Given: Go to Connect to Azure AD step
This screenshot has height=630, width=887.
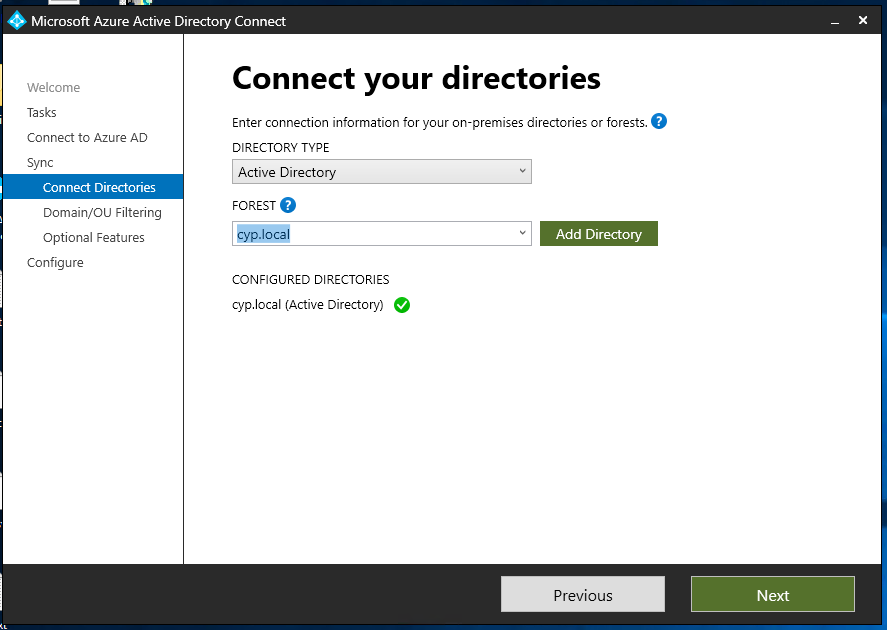Looking at the screenshot, I should (87, 137).
